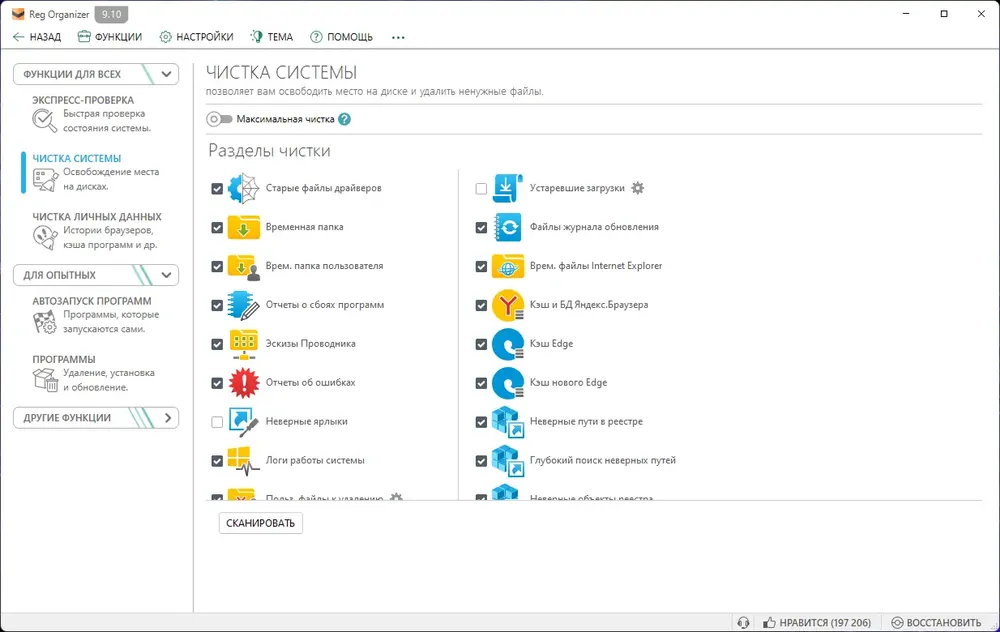The width and height of the screenshot is (1000, 632).
Task: Open Автозапуск программ from the sidebar
Action: pyautogui.click(x=96, y=314)
